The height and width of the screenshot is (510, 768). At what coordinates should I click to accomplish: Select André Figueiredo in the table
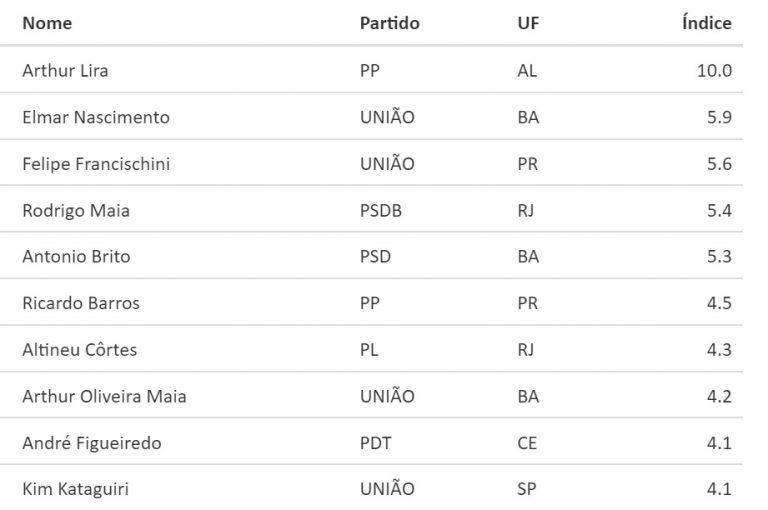[x=91, y=443]
